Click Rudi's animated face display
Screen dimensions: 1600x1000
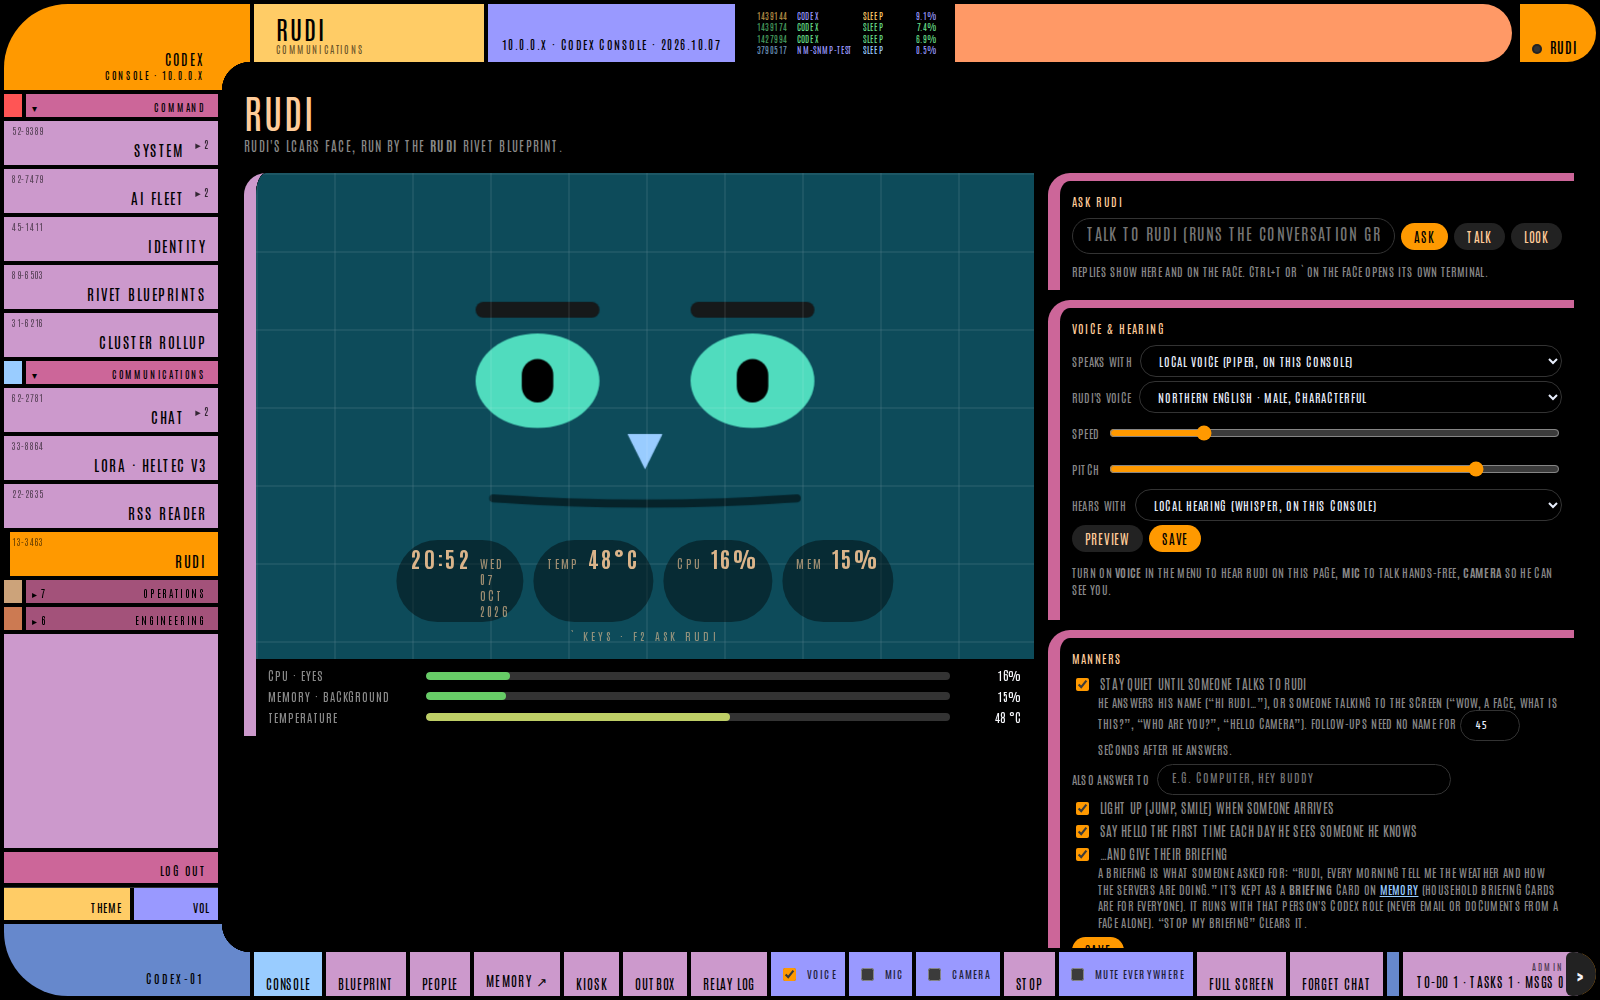(x=645, y=416)
